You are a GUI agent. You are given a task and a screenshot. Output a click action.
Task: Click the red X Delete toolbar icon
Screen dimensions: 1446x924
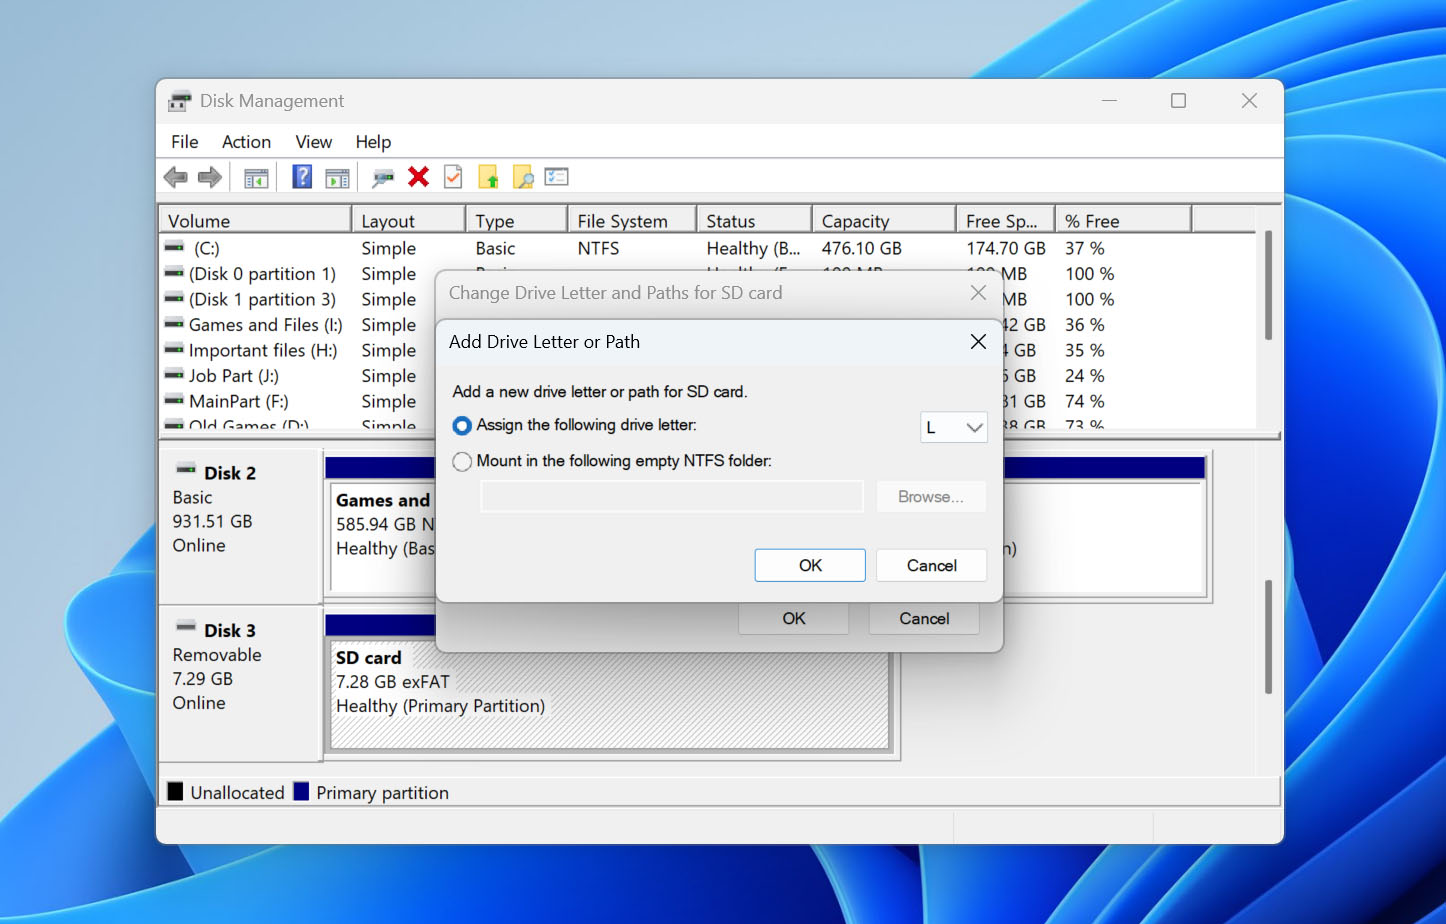(x=419, y=177)
